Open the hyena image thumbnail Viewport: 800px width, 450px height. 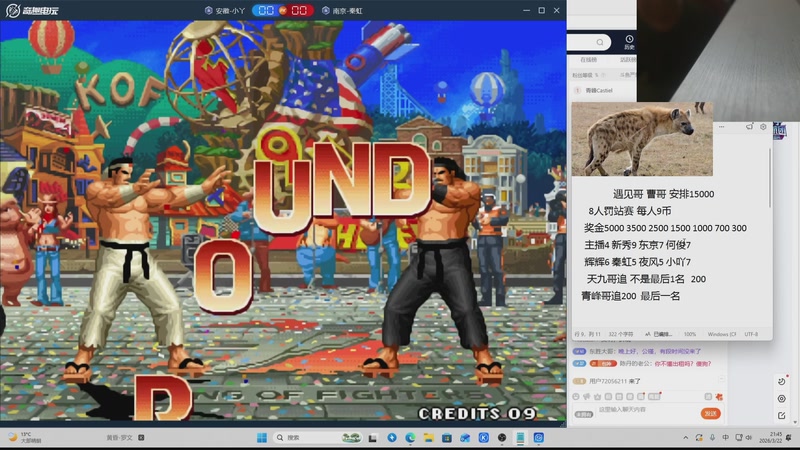point(642,139)
